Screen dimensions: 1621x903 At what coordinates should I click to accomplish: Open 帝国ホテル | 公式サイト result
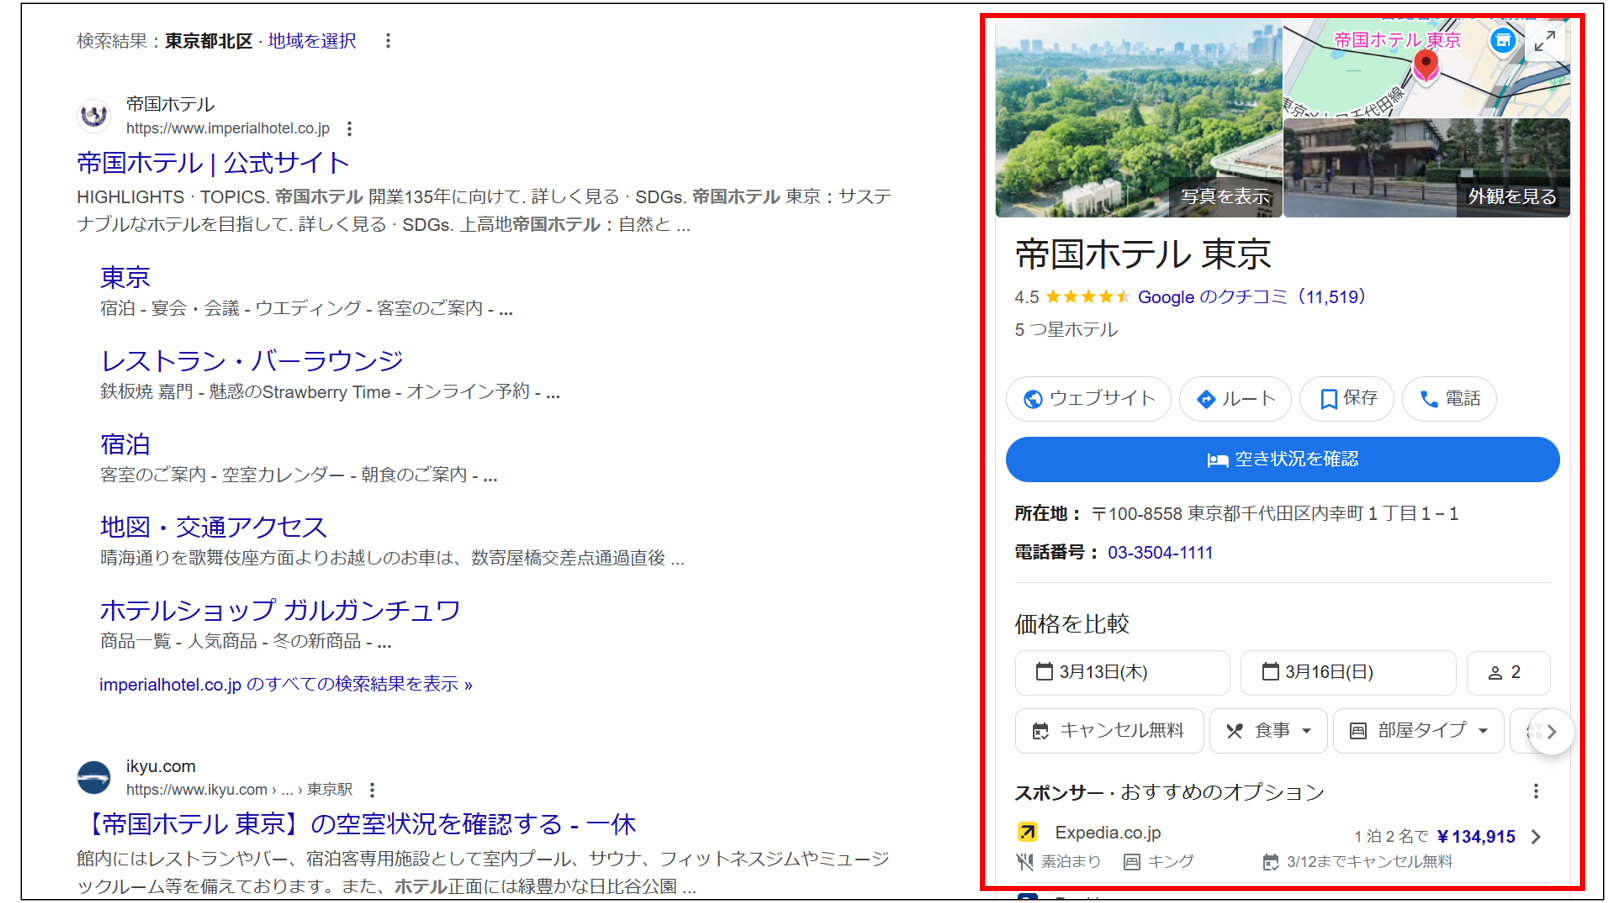click(x=213, y=163)
